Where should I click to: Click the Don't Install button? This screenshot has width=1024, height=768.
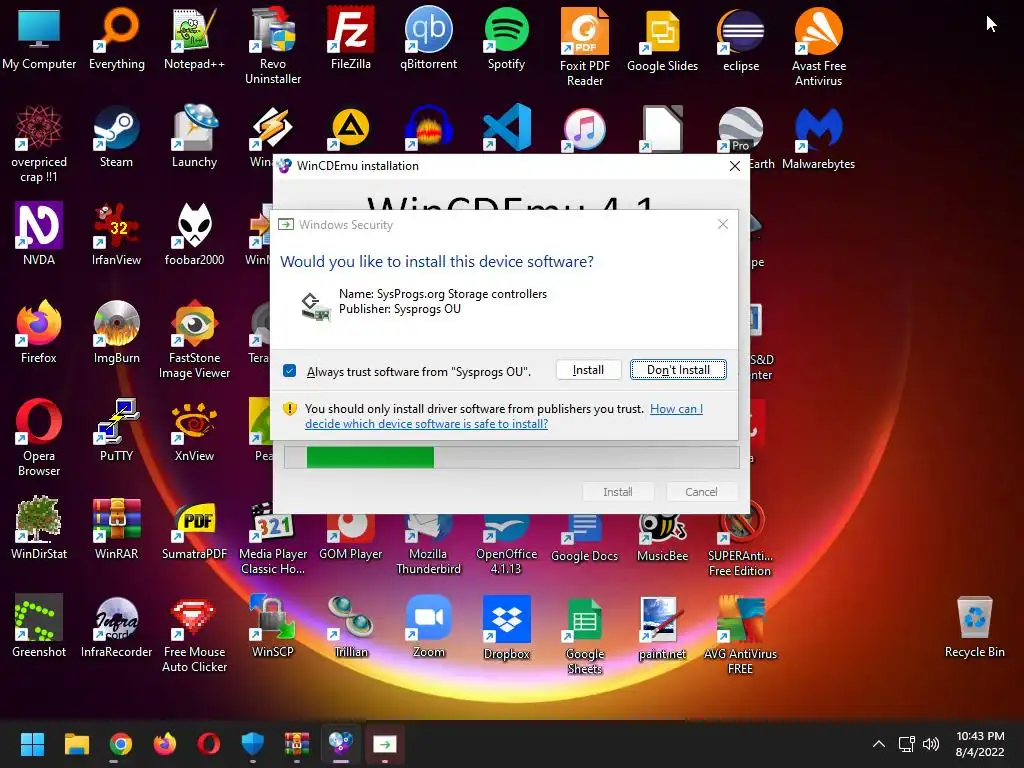pyautogui.click(x=678, y=370)
